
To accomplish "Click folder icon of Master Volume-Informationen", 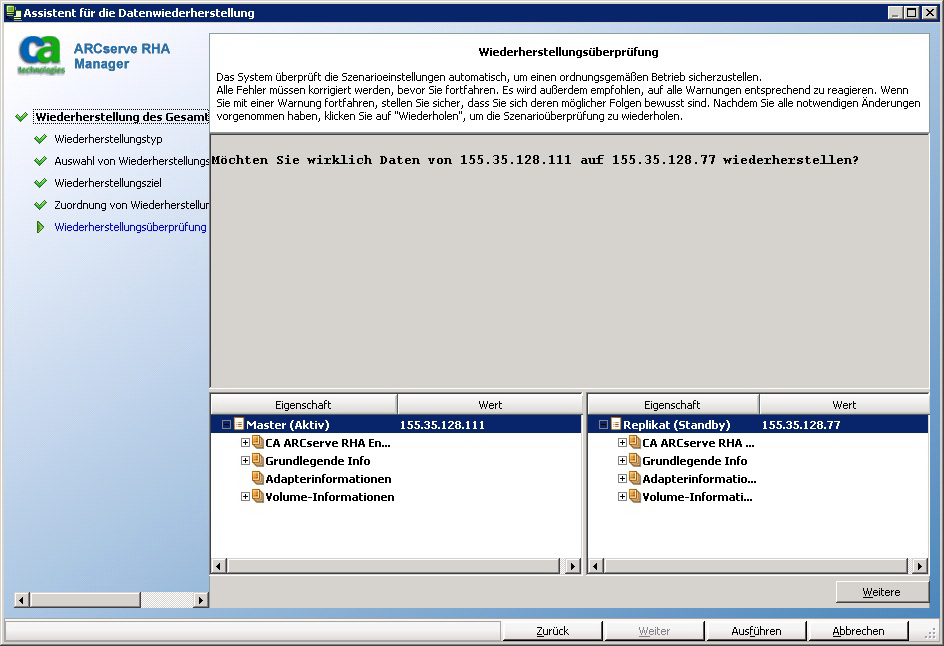I will click(x=258, y=497).
